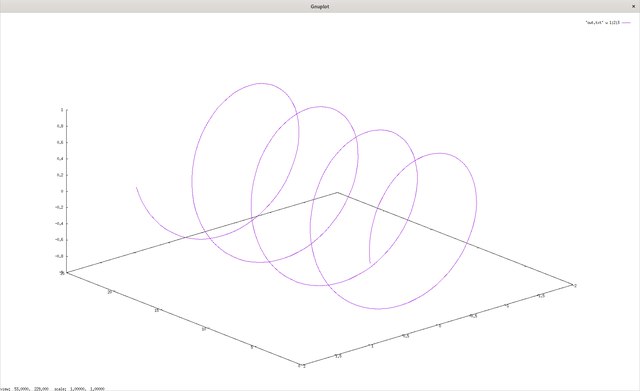Click the z-axis tick label 0.4

tap(60, 159)
